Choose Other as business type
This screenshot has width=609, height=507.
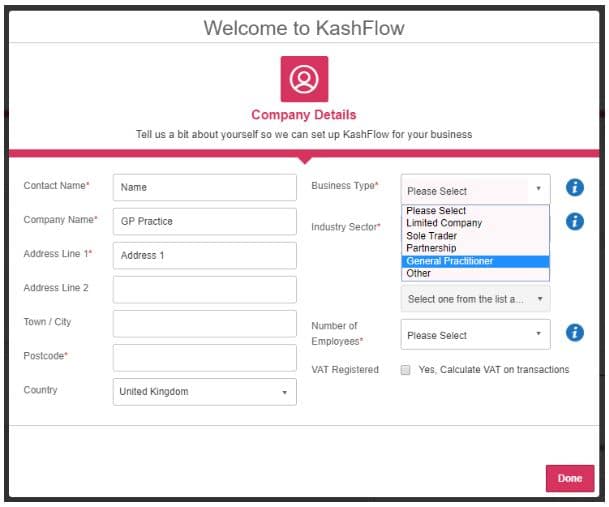[x=419, y=273]
